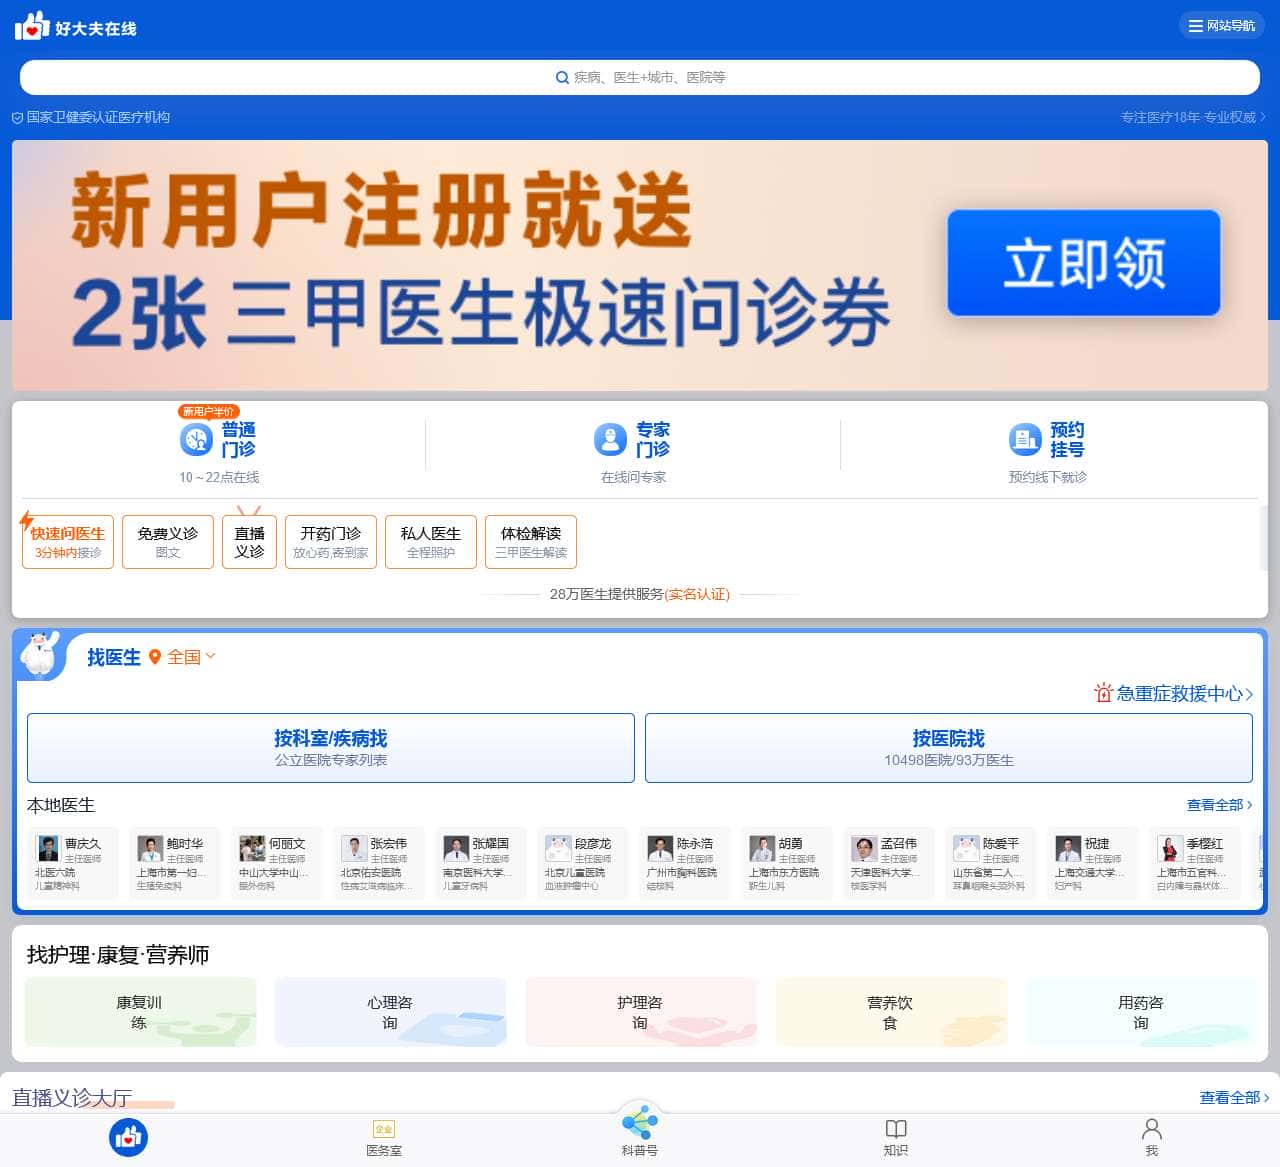Click the mascot icon beside 找医生
This screenshot has width=1280, height=1167.
(x=41, y=655)
